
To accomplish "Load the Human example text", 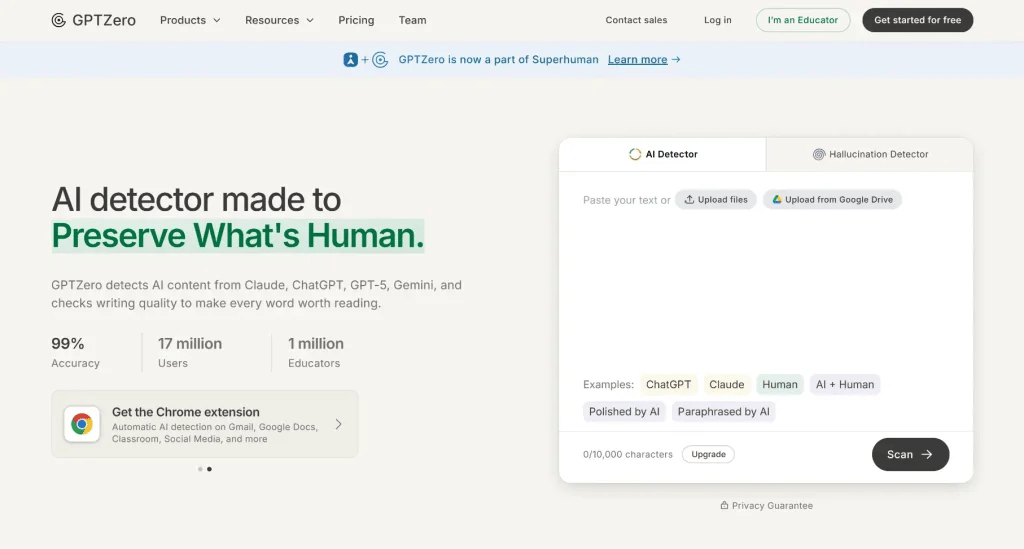I will coord(780,384).
